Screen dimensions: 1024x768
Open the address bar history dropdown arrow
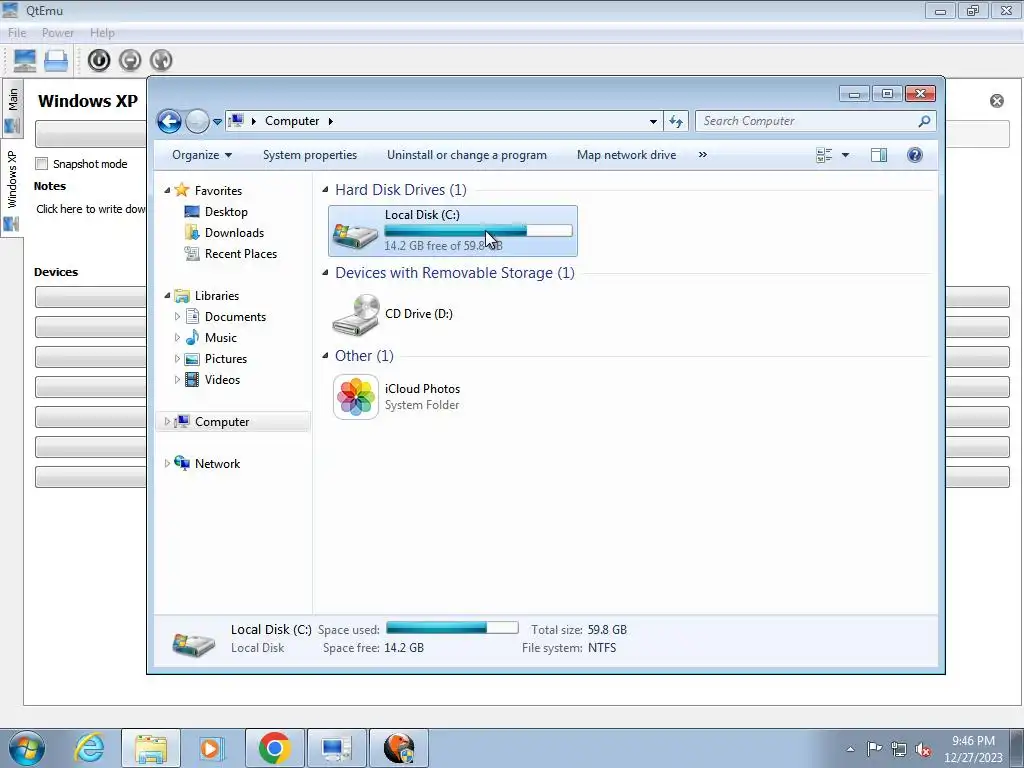pos(653,121)
